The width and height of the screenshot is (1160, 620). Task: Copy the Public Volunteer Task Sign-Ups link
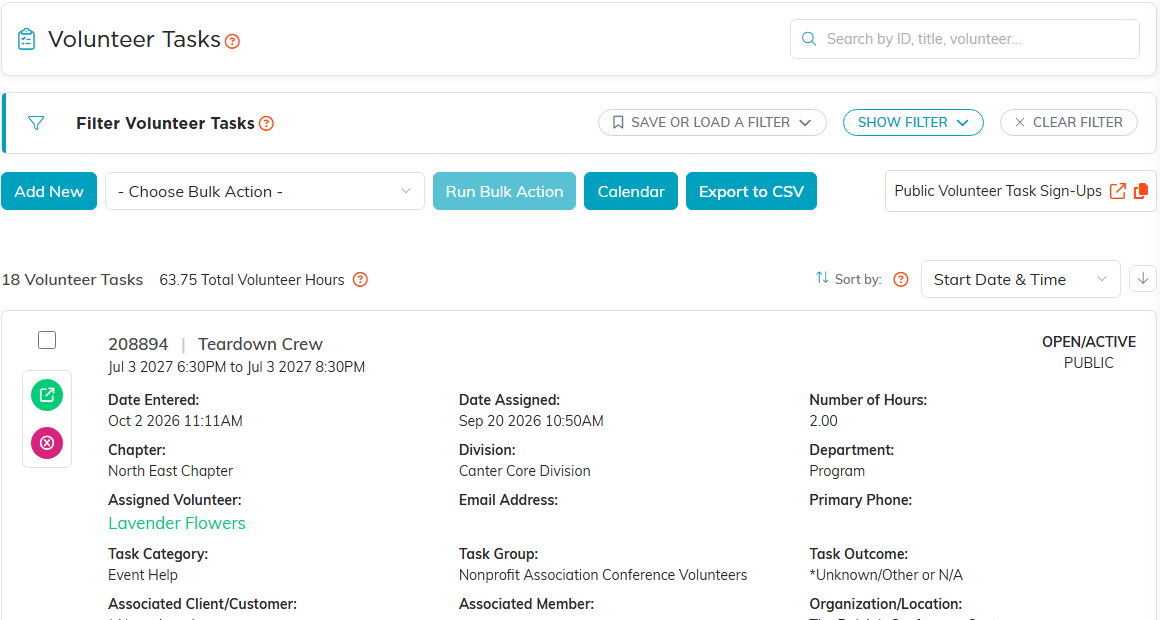[1141, 191]
